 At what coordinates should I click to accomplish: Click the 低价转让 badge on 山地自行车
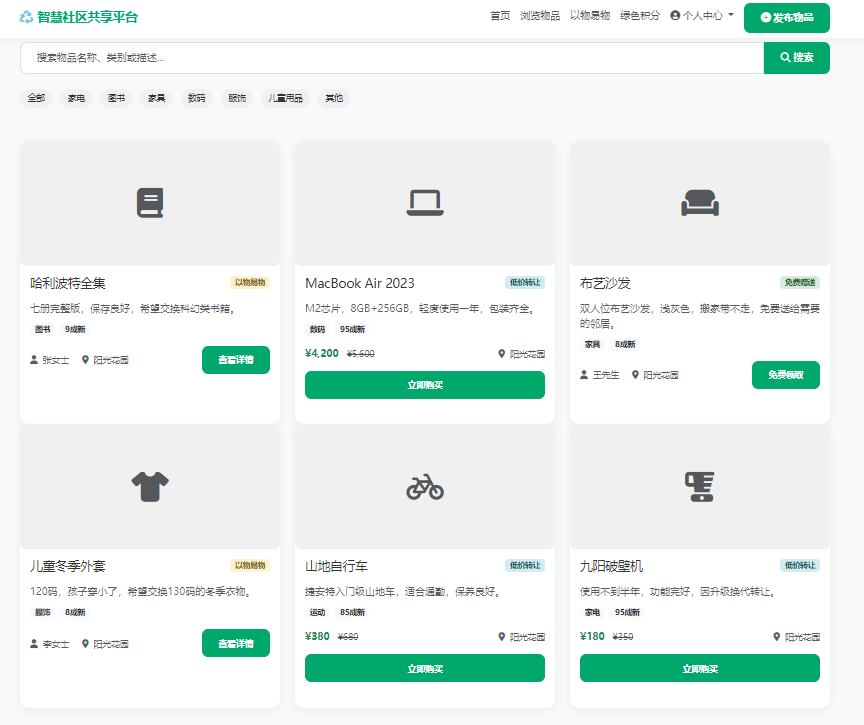click(x=525, y=566)
